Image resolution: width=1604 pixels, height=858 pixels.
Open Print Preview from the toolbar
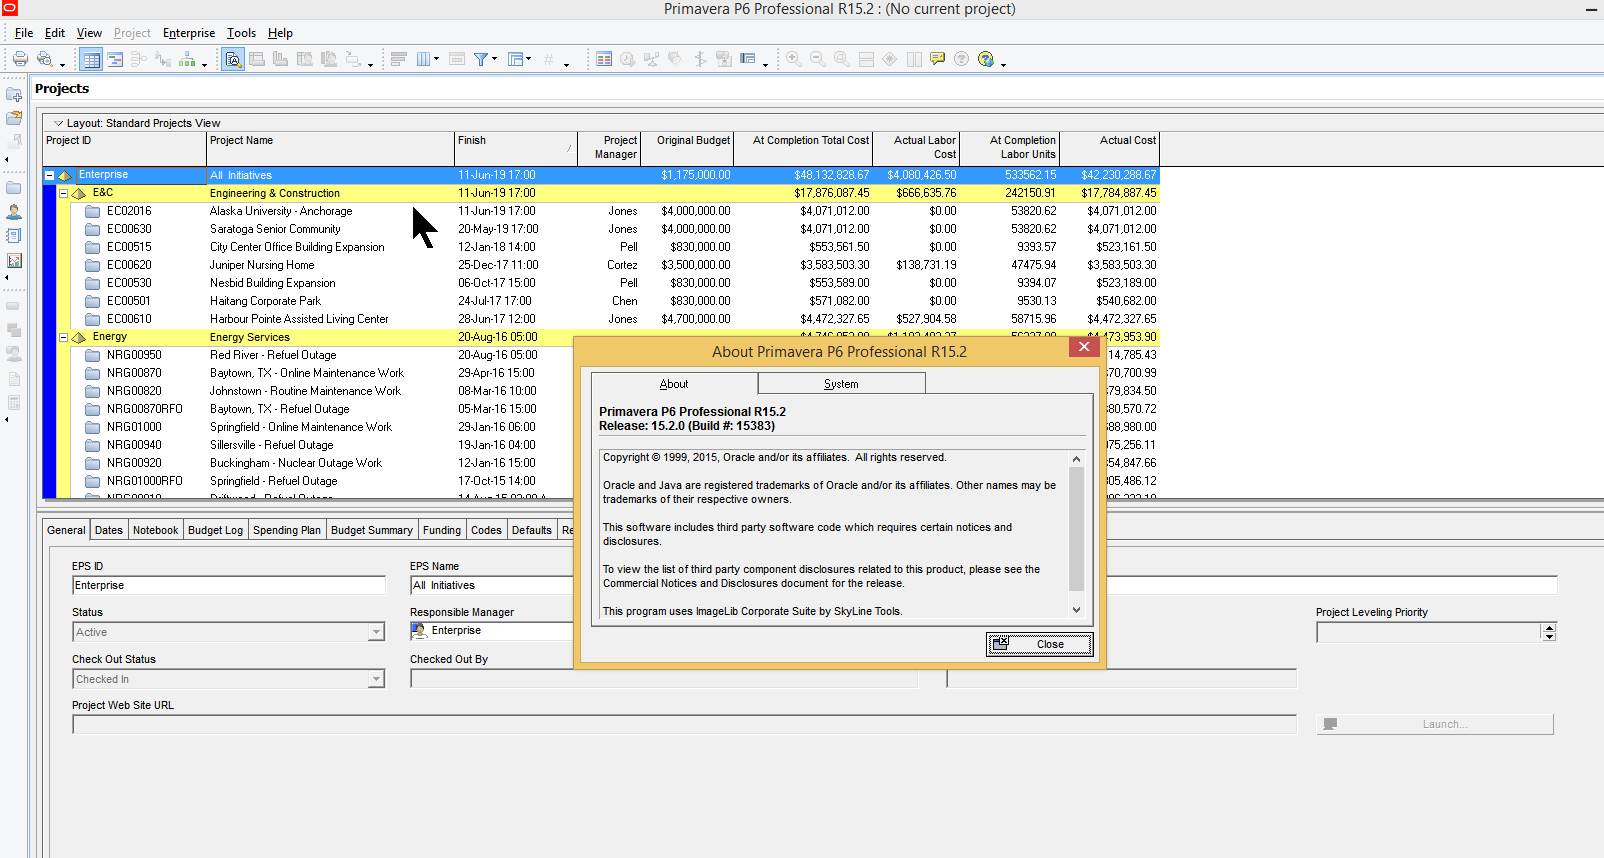pos(45,59)
